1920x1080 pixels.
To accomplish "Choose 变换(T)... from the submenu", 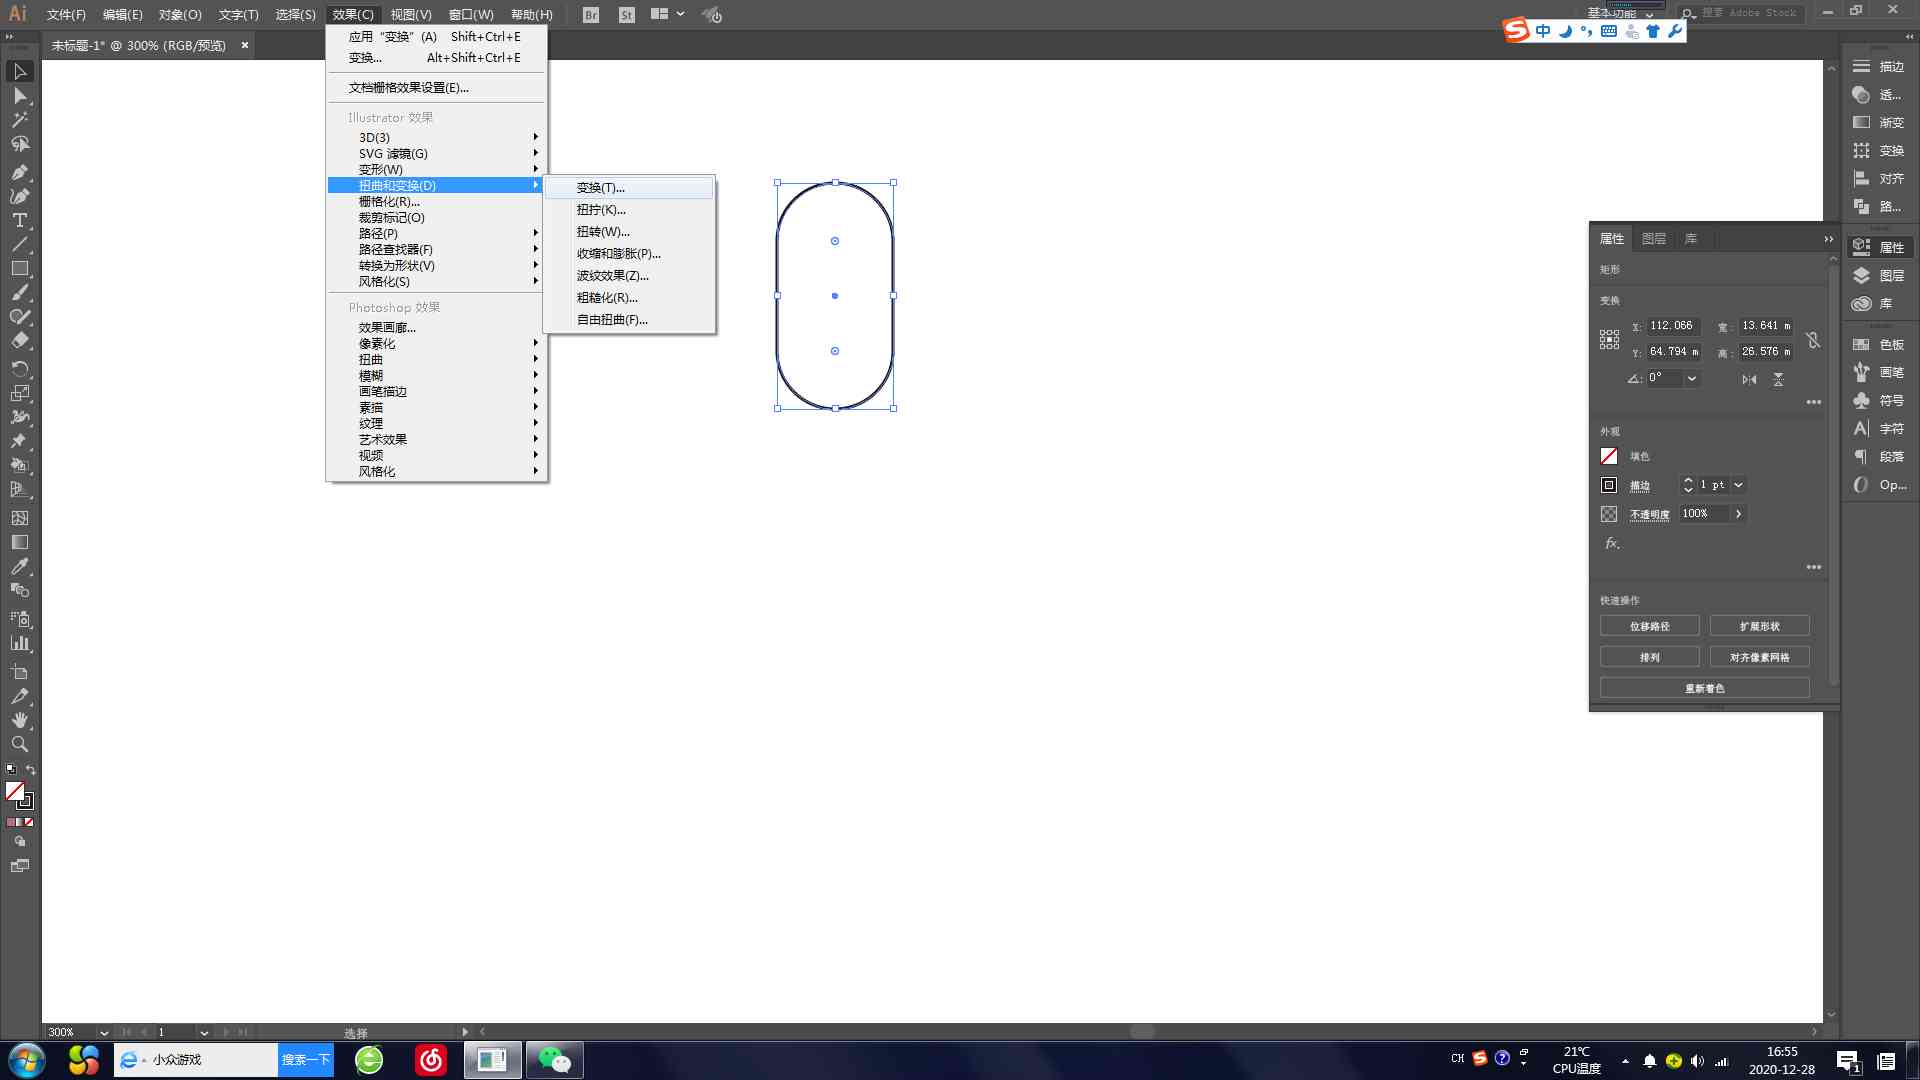I will tap(629, 188).
